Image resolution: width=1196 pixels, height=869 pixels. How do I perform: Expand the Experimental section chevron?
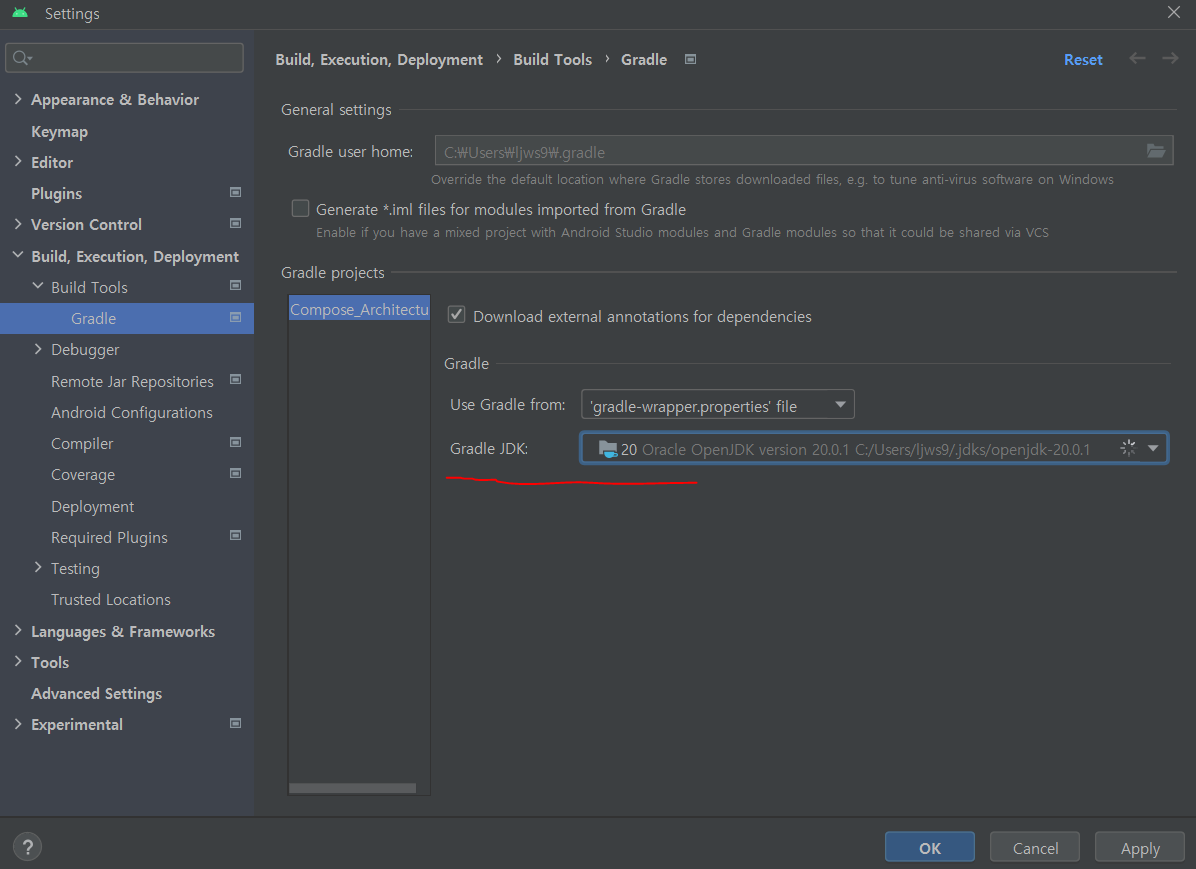click(18, 724)
